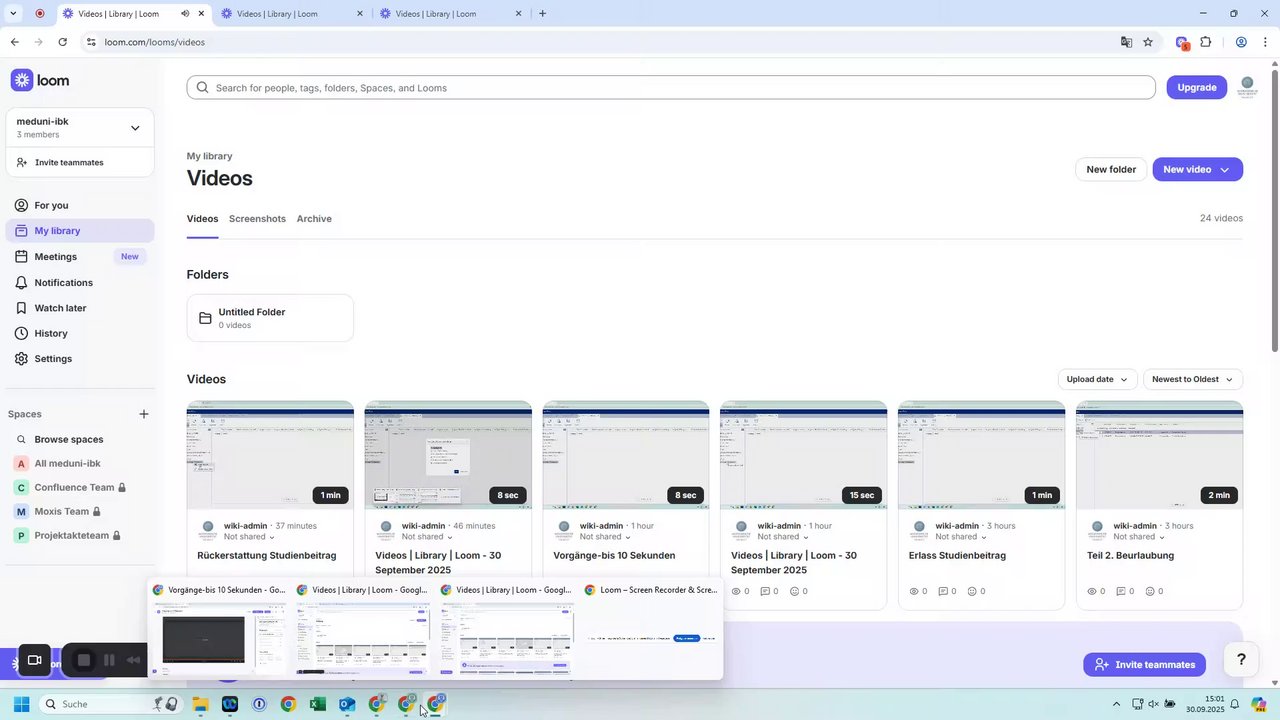Image resolution: width=1280 pixels, height=720 pixels.
Task: Click the comments icon on Erlass Studienbeitrag card
Action: pos(943,591)
